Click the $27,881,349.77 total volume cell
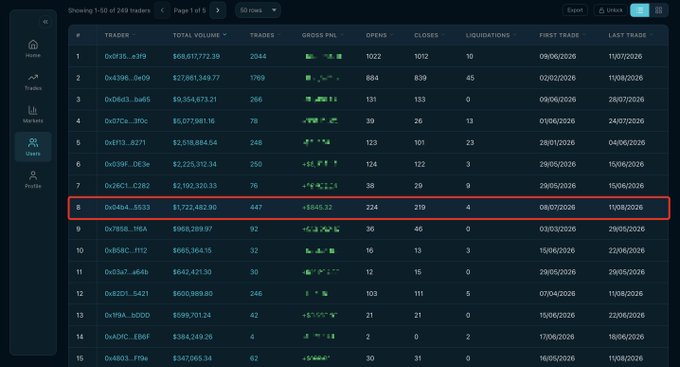The image size is (680, 367). pyautogui.click(x=196, y=78)
